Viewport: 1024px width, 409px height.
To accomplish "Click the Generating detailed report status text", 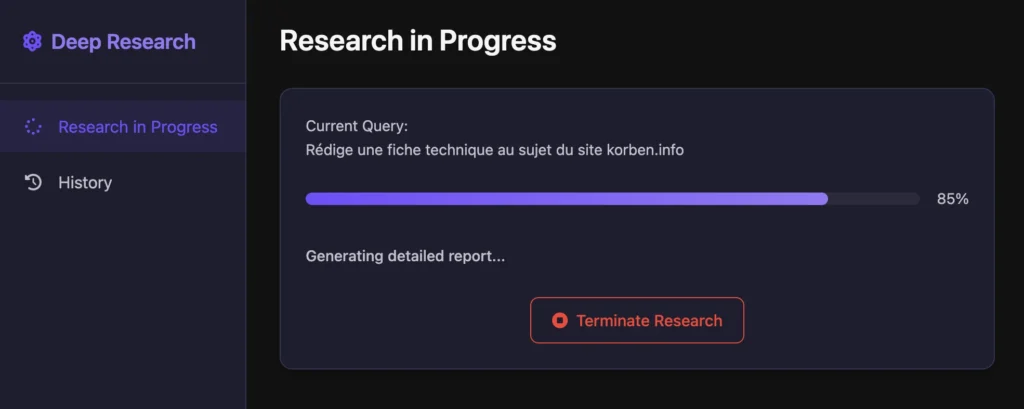I will tap(405, 256).
